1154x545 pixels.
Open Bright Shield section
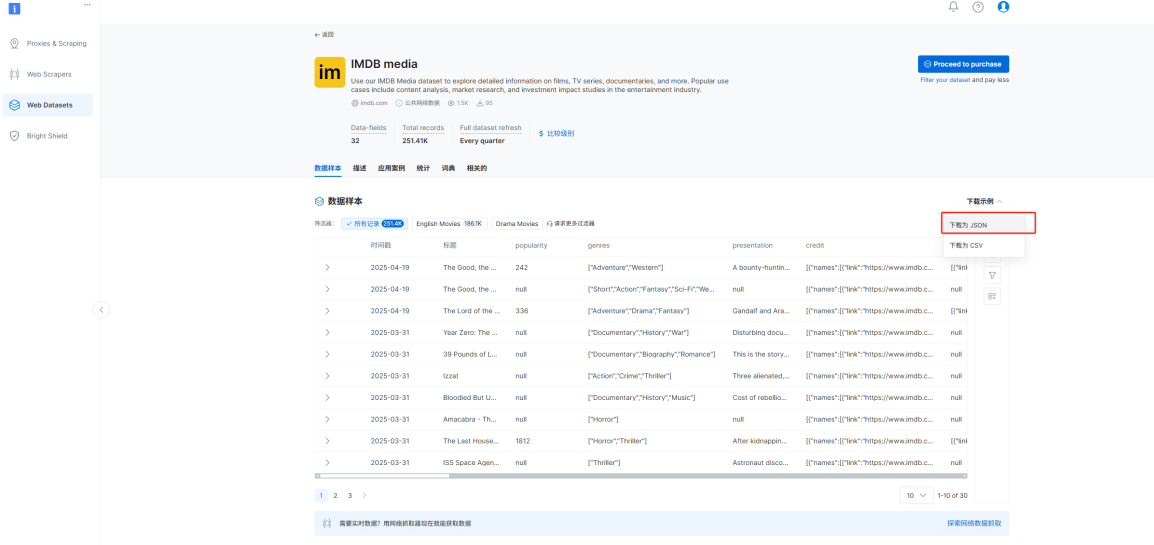pyautogui.click(x=48, y=136)
